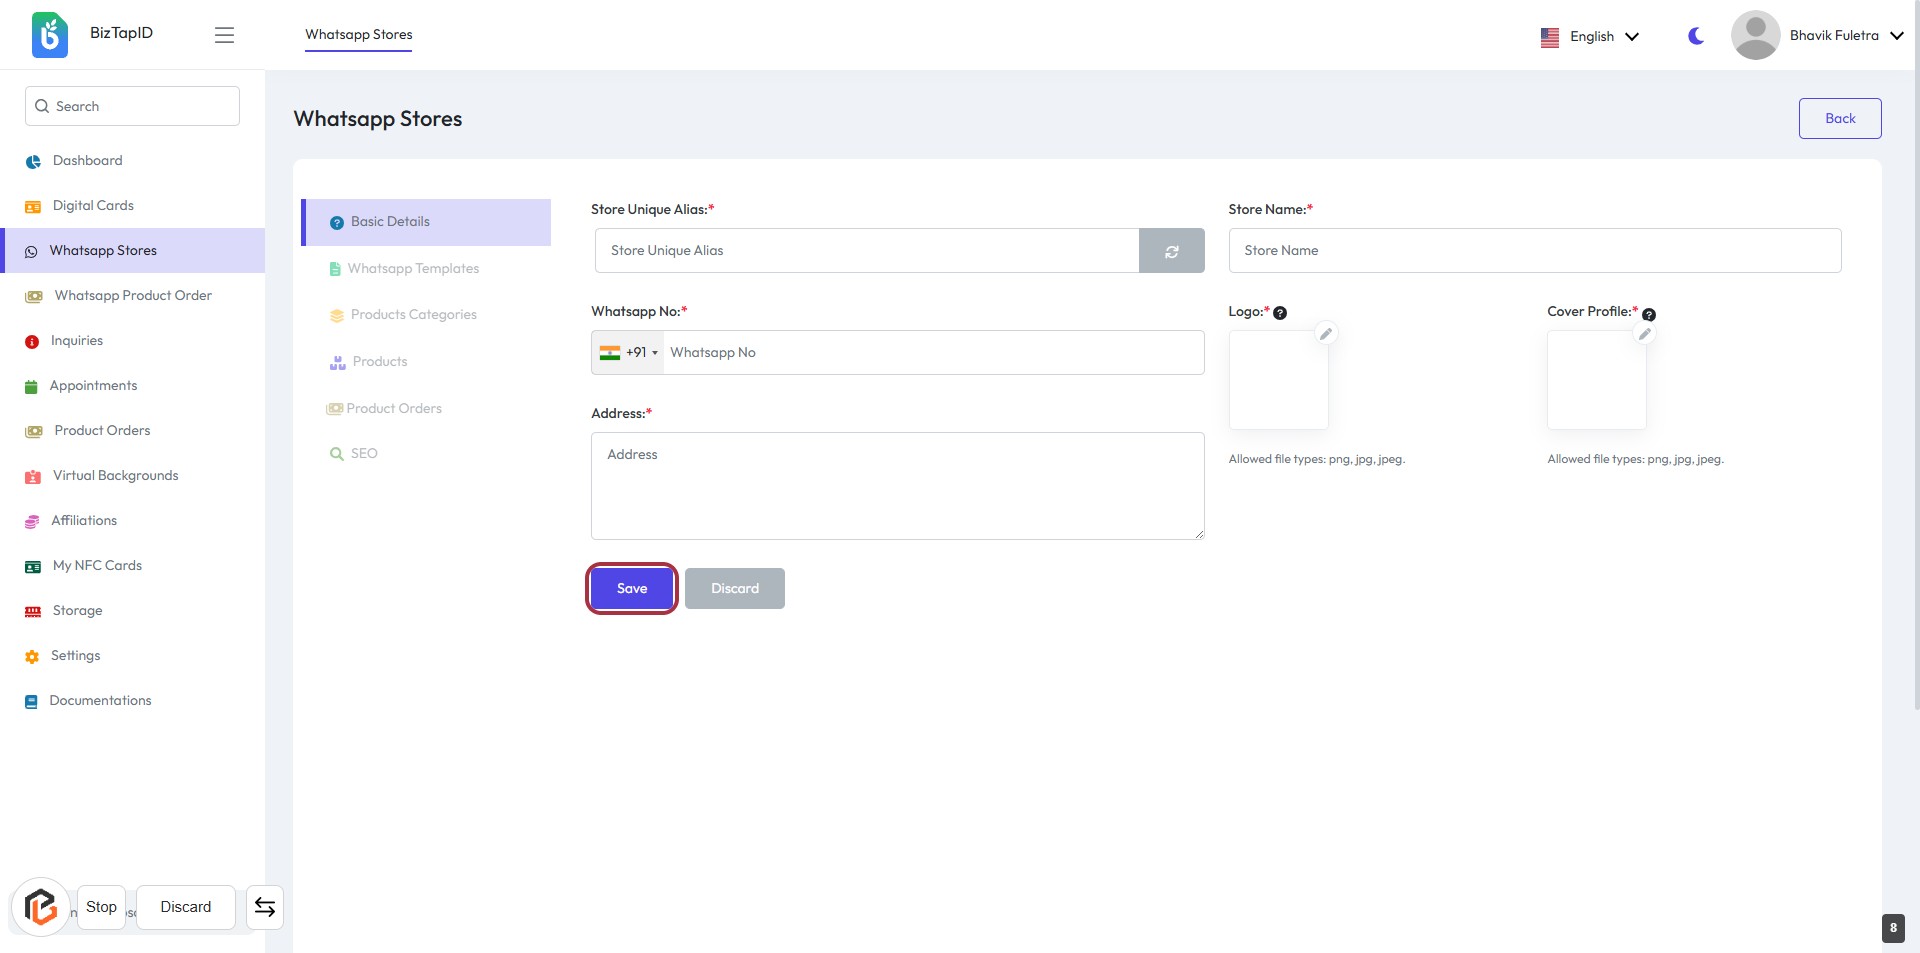Click the Cover Profile edit pencil icon

(1644, 334)
